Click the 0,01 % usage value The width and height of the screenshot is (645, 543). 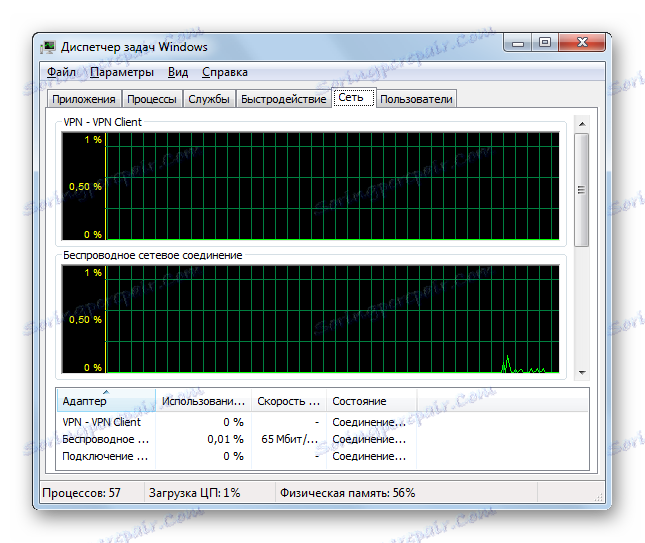click(x=225, y=439)
